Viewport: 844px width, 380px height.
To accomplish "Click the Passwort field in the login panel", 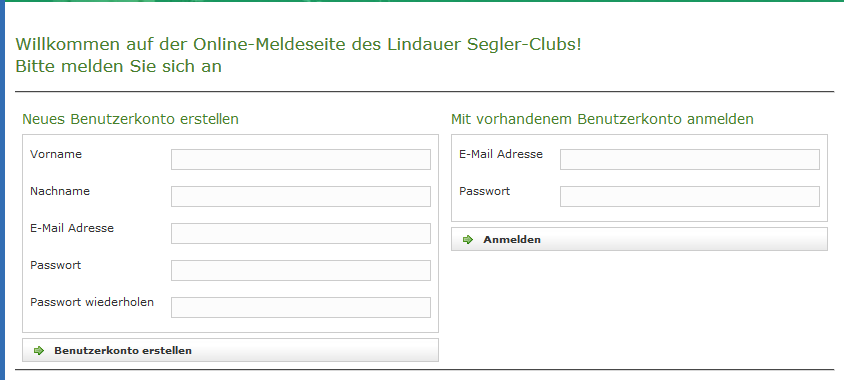I will click(x=690, y=196).
